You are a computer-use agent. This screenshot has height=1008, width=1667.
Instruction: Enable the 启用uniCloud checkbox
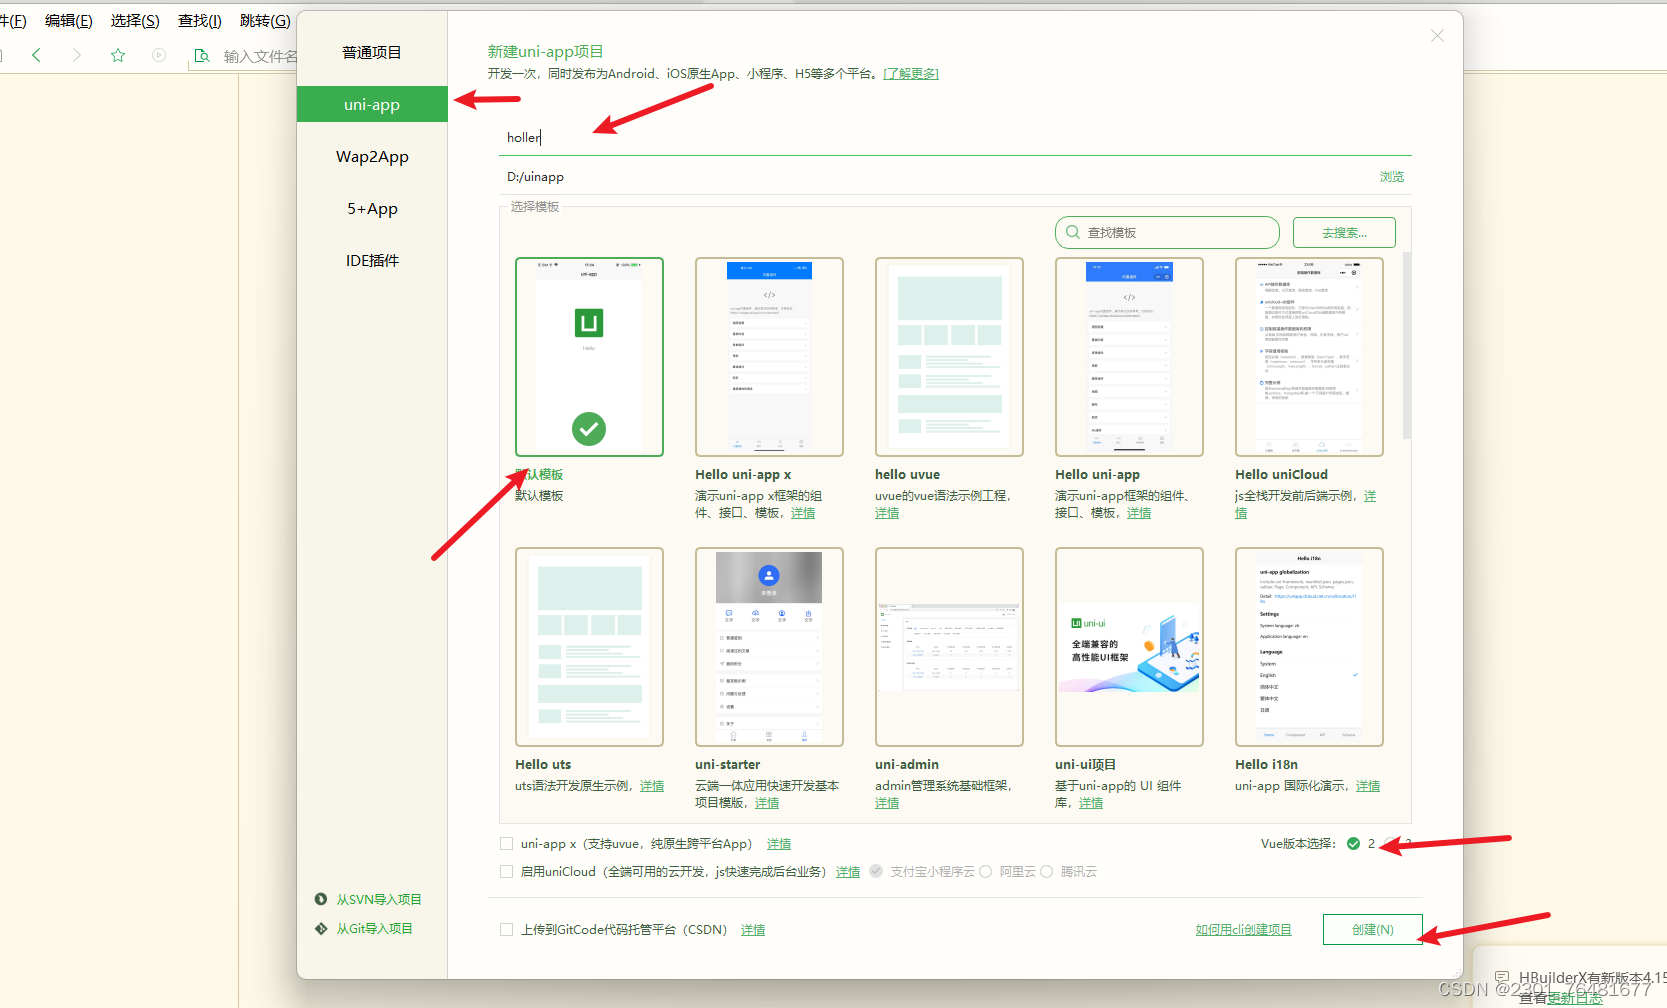[506, 872]
